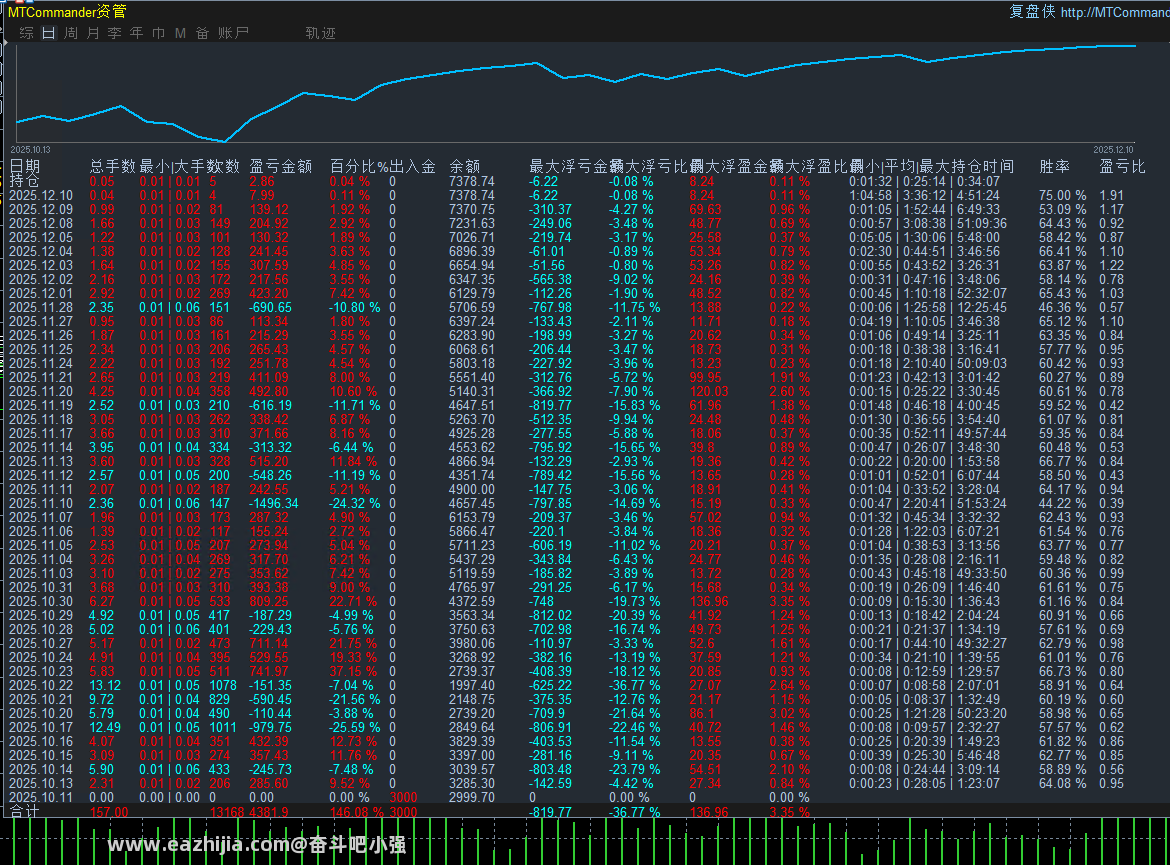
Task: Click the percentage 37.15 %
Action: (354, 672)
